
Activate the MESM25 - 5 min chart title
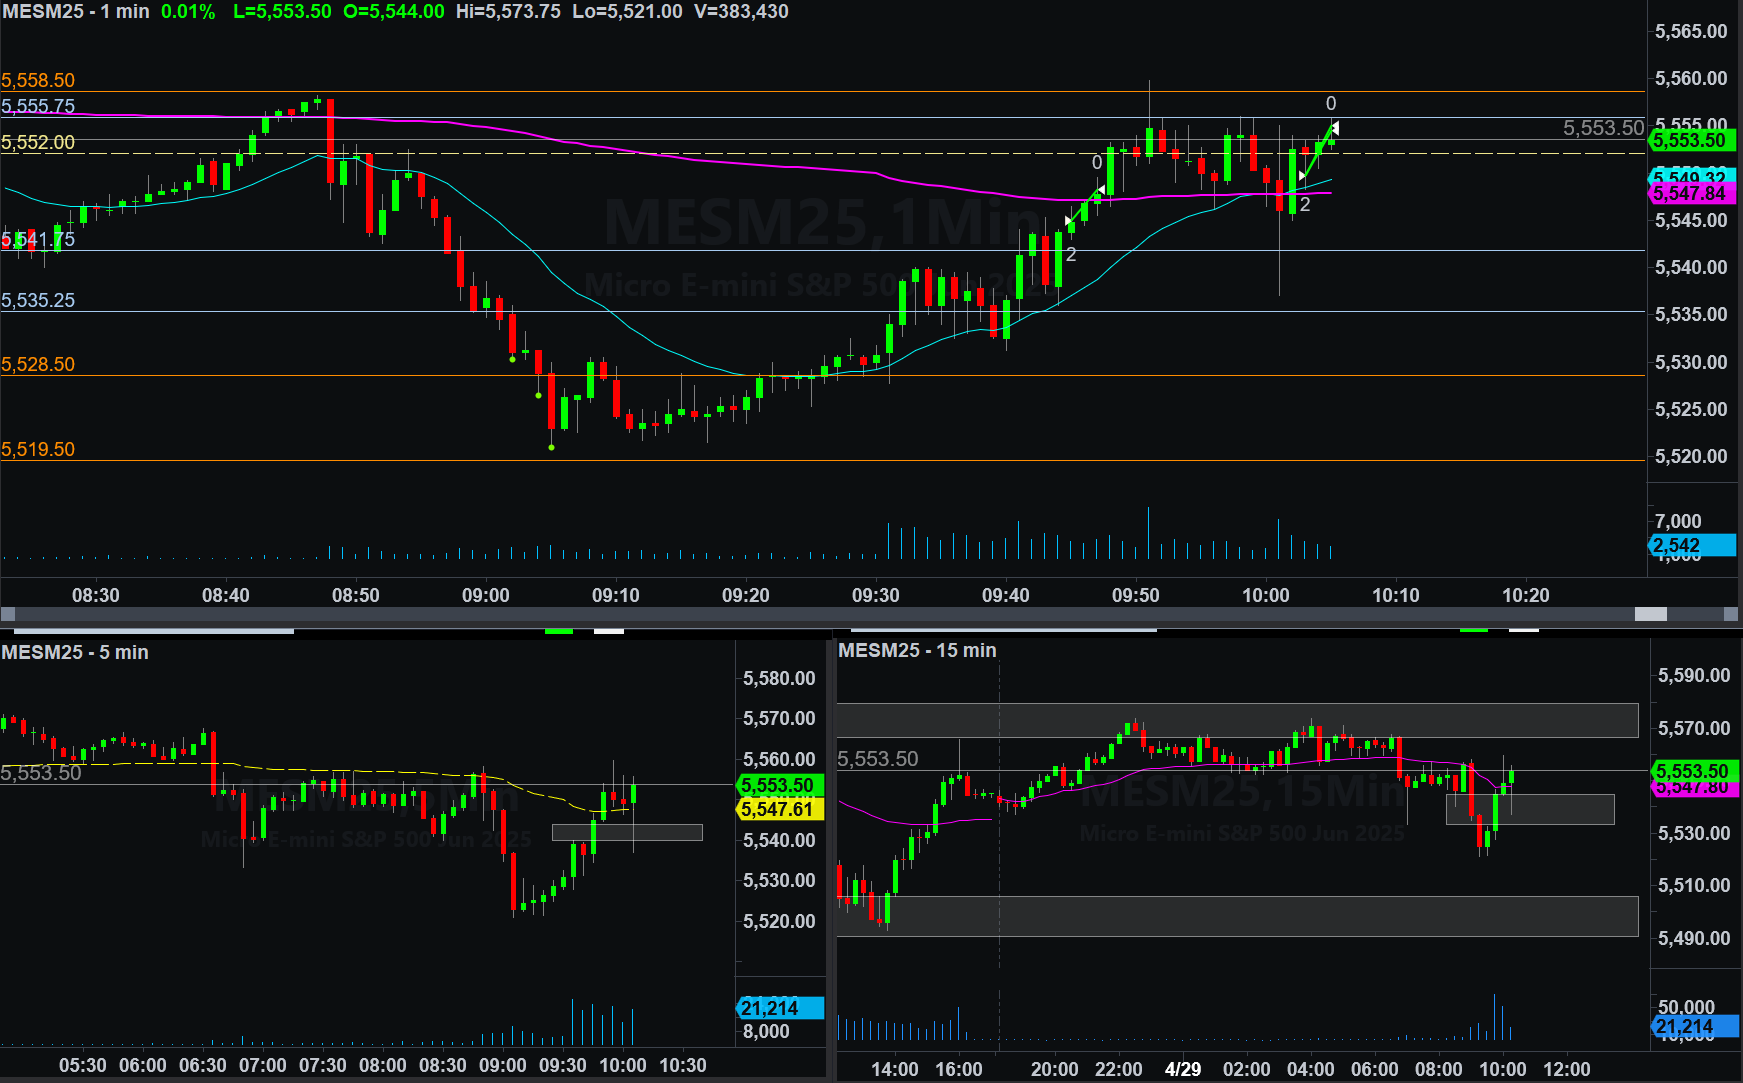(75, 652)
